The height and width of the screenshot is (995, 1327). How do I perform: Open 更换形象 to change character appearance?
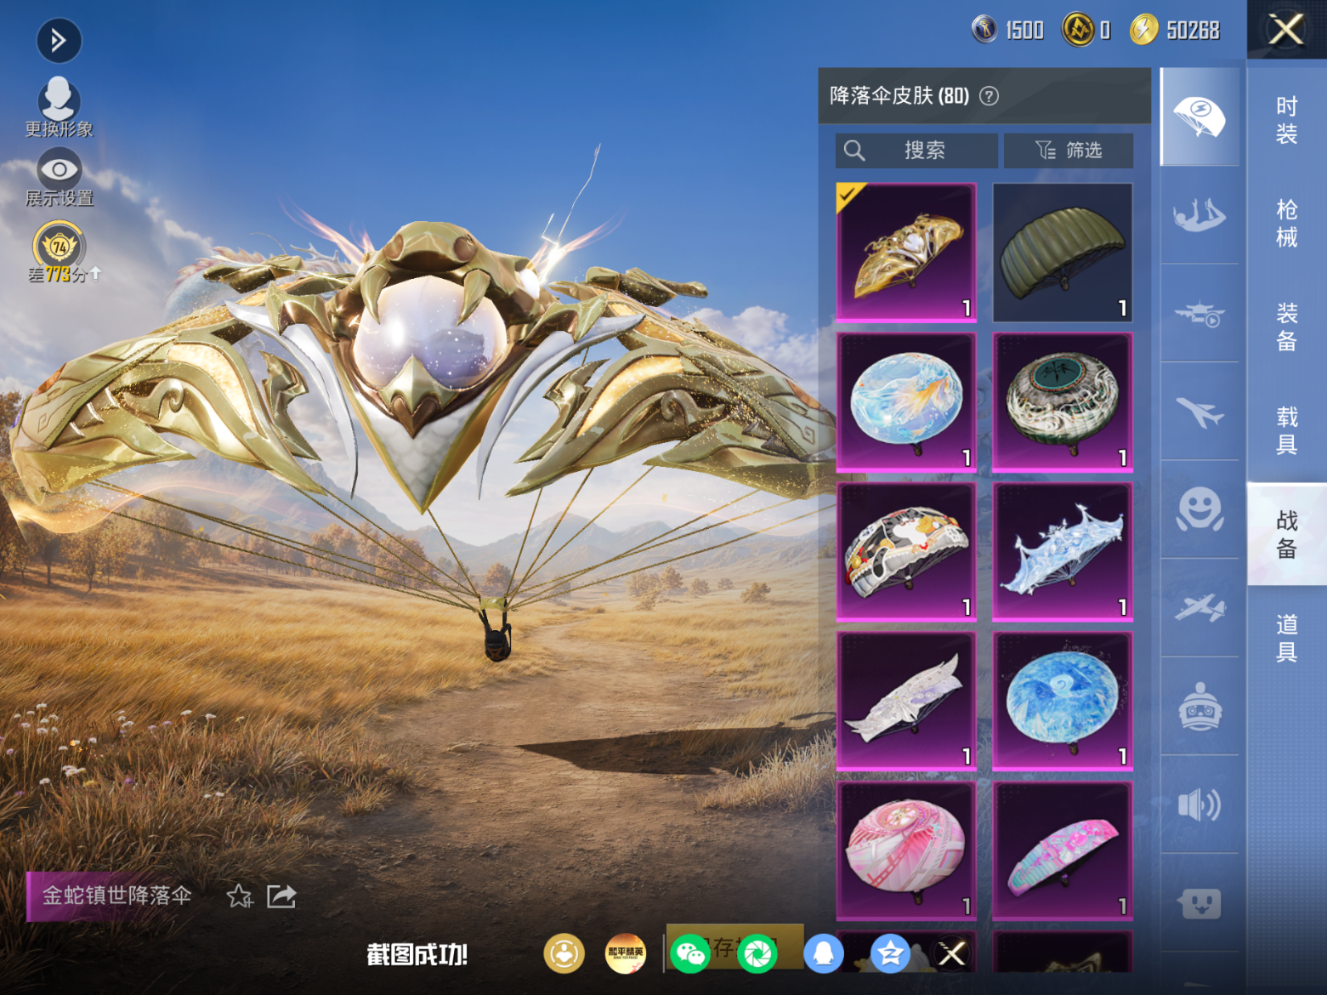point(59,107)
